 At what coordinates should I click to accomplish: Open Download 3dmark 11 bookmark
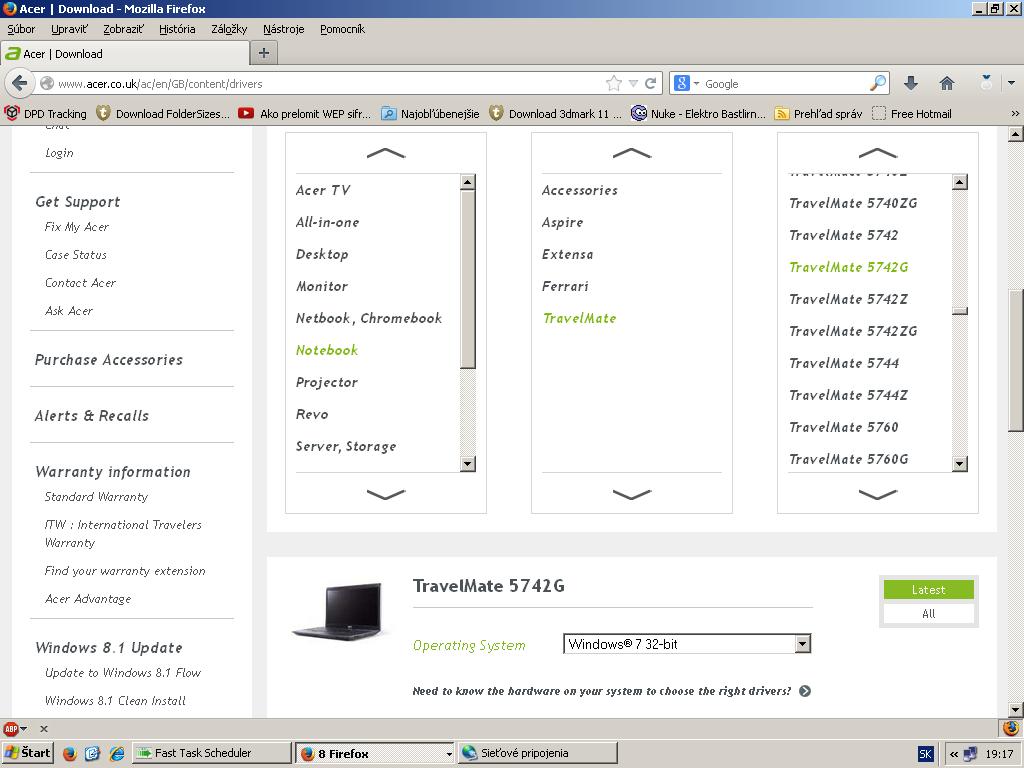(x=556, y=114)
